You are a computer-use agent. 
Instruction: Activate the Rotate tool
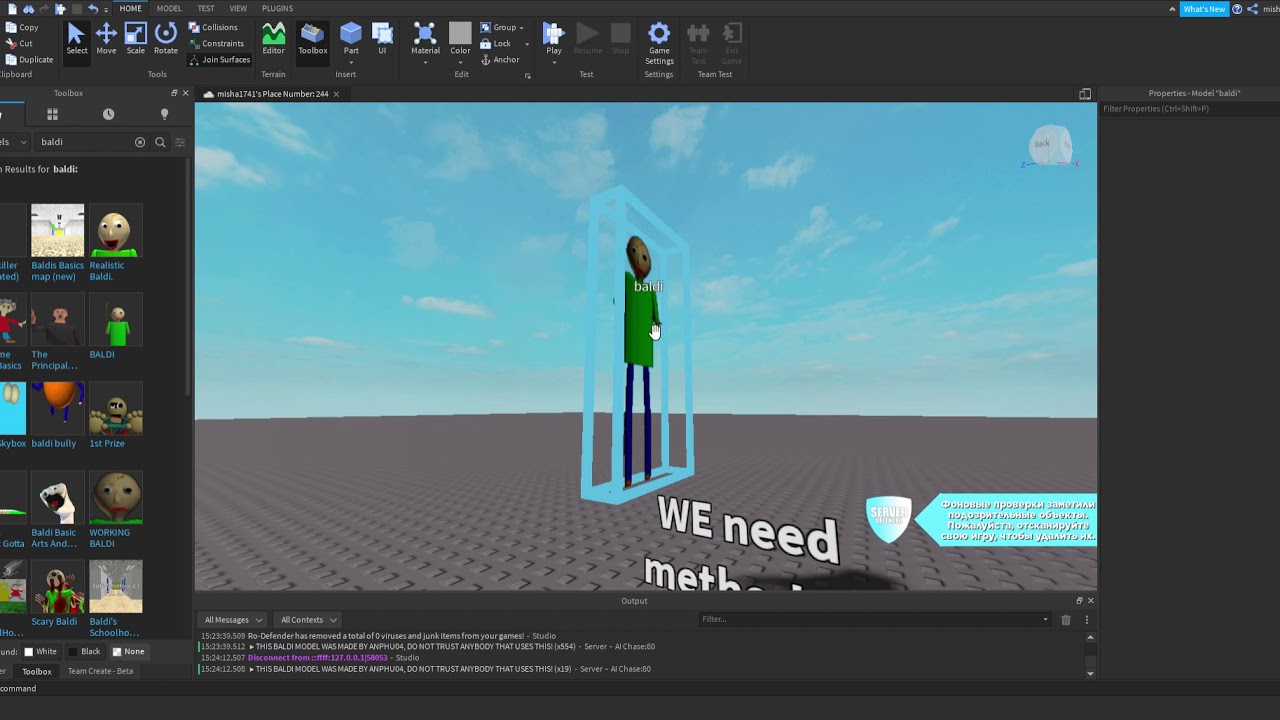coord(166,40)
